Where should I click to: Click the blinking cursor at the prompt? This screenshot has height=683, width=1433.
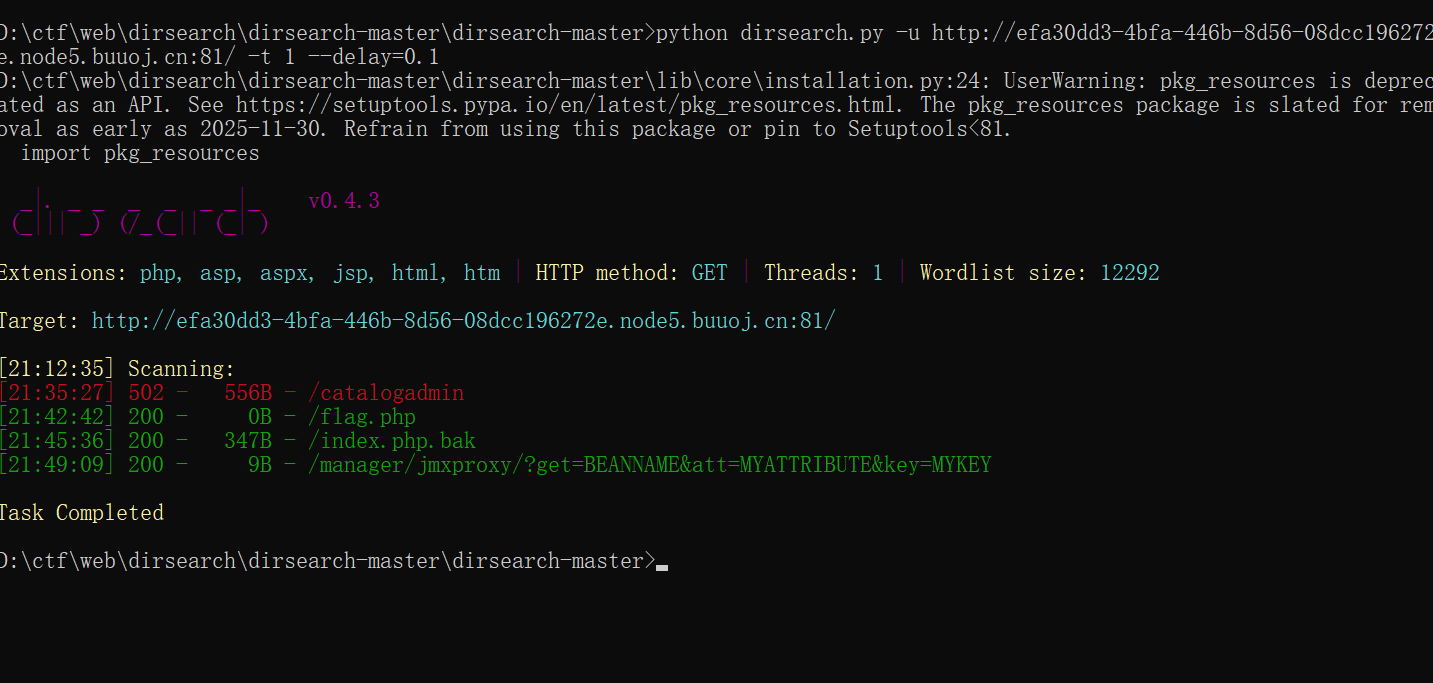click(662, 567)
